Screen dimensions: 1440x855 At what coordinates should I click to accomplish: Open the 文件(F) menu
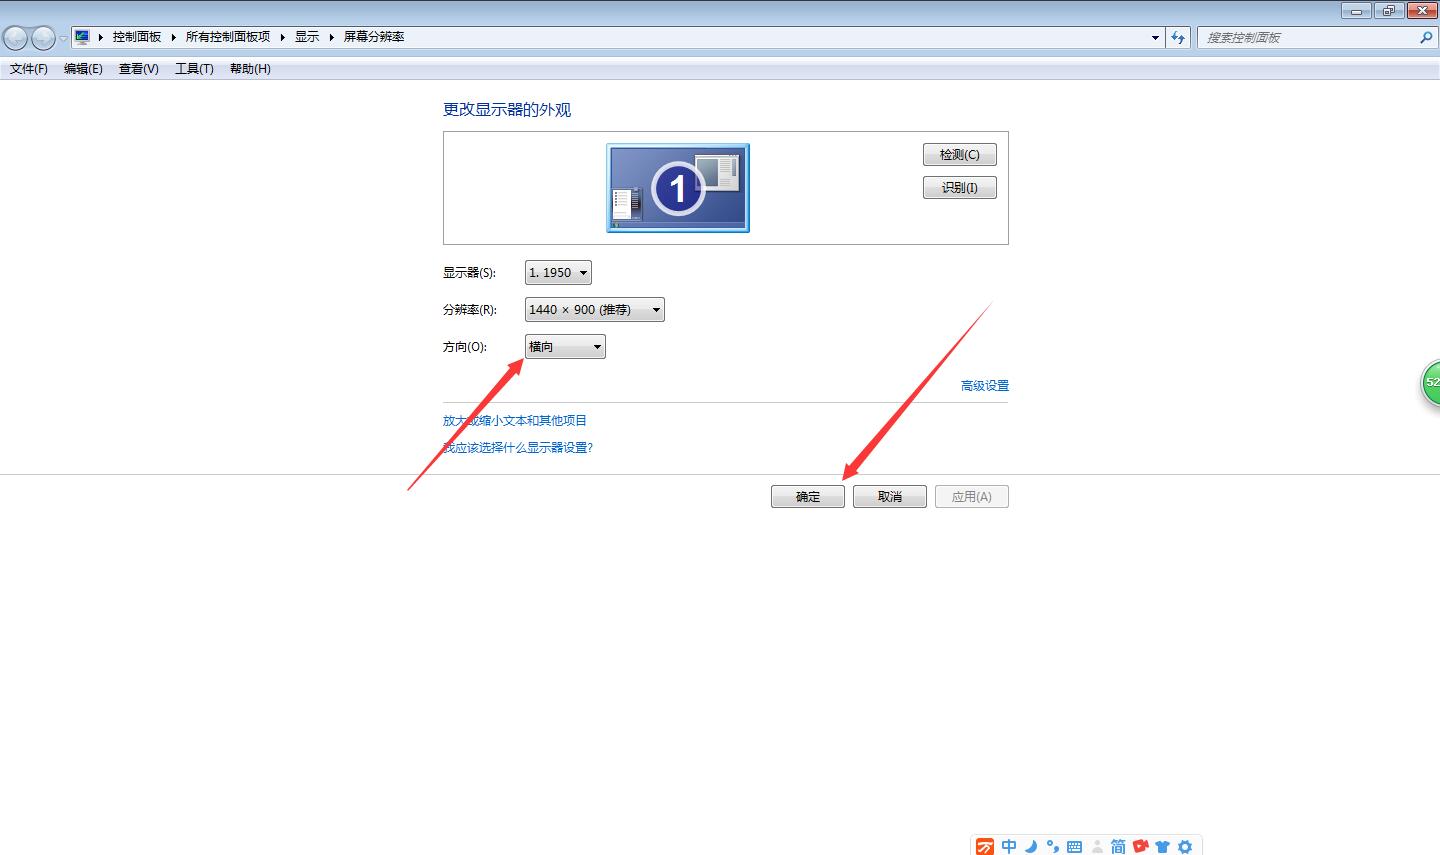29,69
